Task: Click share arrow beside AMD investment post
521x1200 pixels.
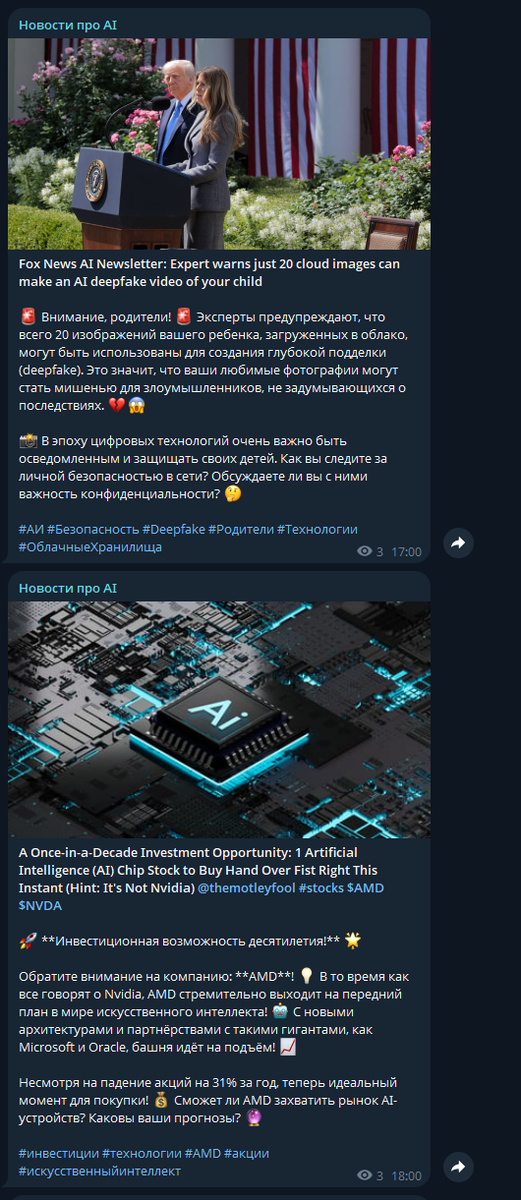Action: tap(458, 1167)
